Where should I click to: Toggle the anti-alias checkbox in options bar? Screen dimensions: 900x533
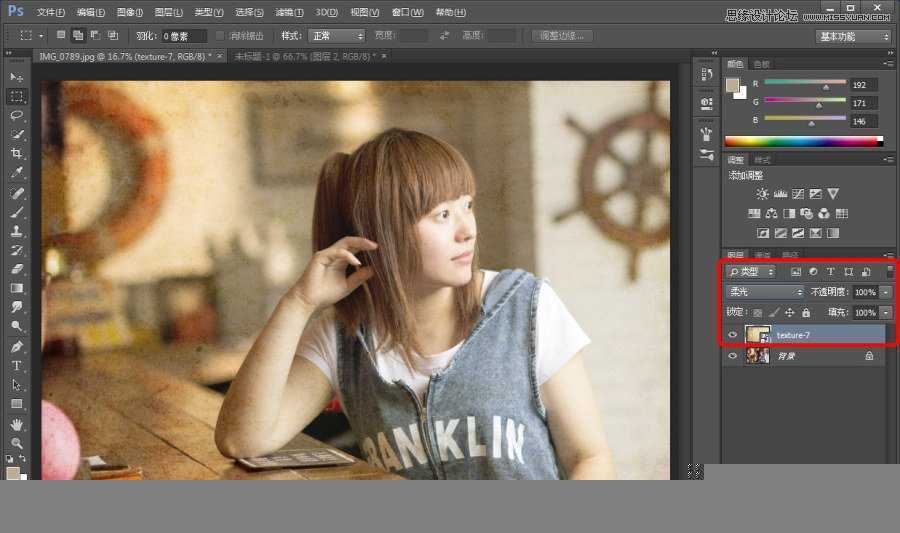point(220,36)
